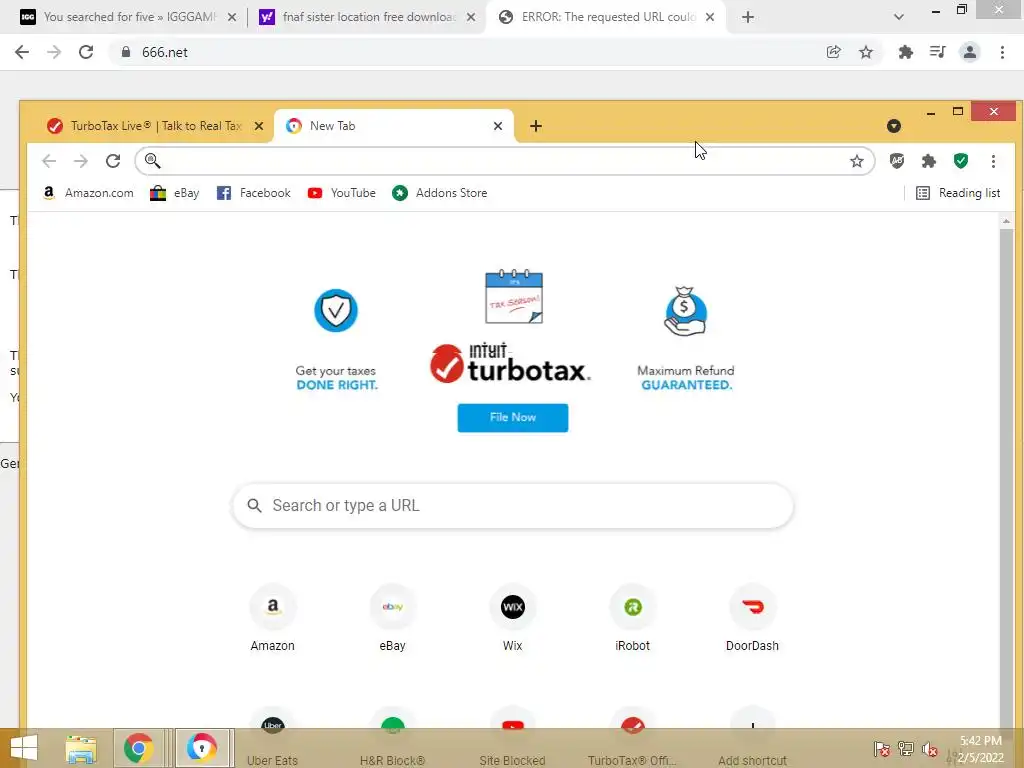Open Facebook bookmark
The image size is (1024, 768).
point(253,193)
